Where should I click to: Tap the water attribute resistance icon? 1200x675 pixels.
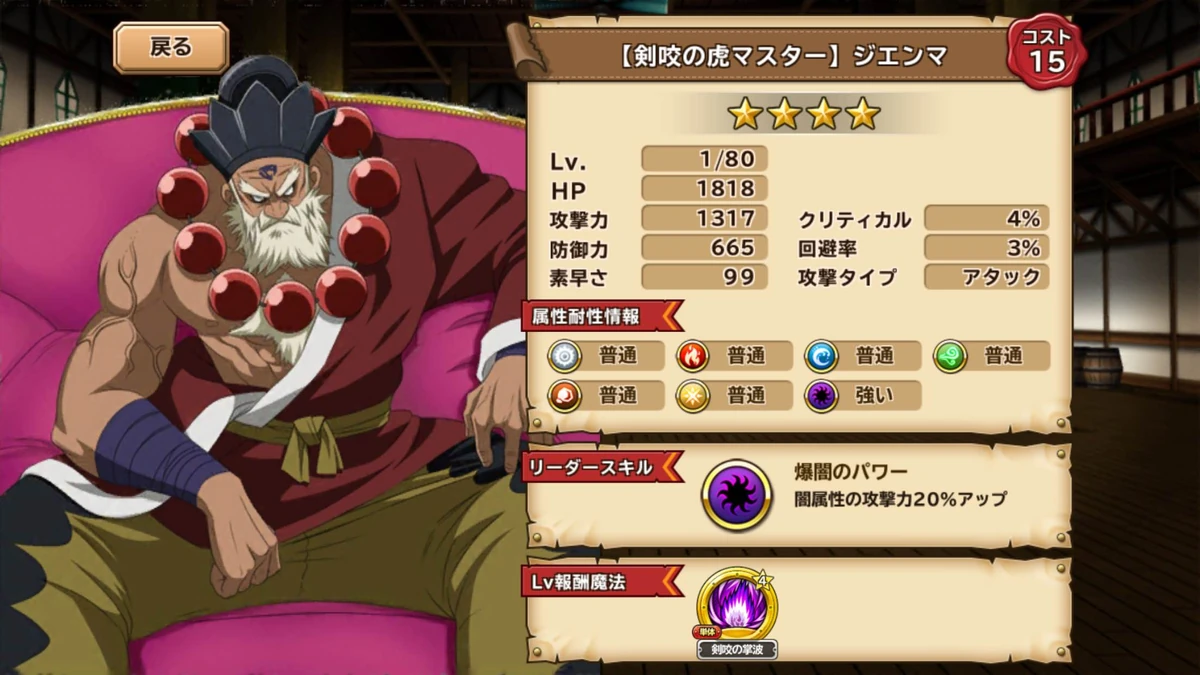821,355
